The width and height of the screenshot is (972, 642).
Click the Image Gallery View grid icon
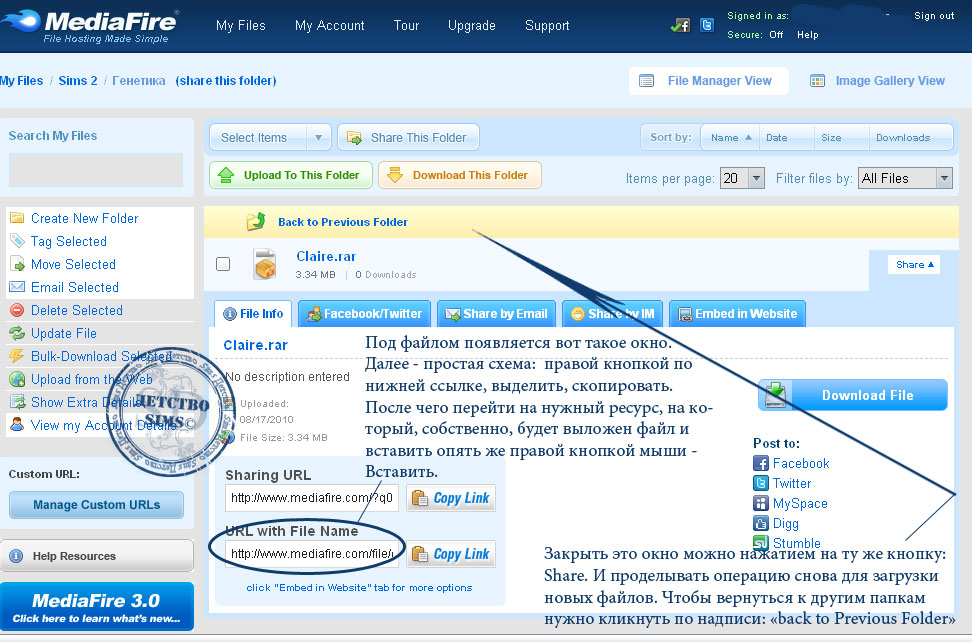(x=818, y=81)
